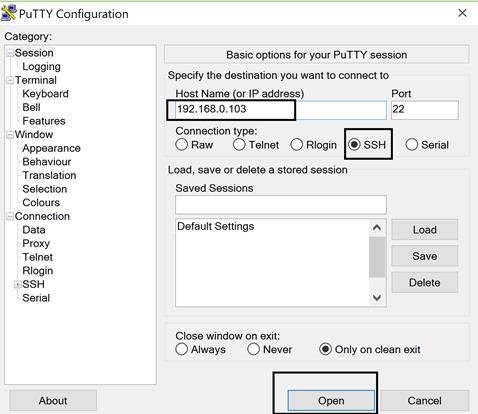
Task: Click the sessions list scroll down arrow
Action: (377, 297)
